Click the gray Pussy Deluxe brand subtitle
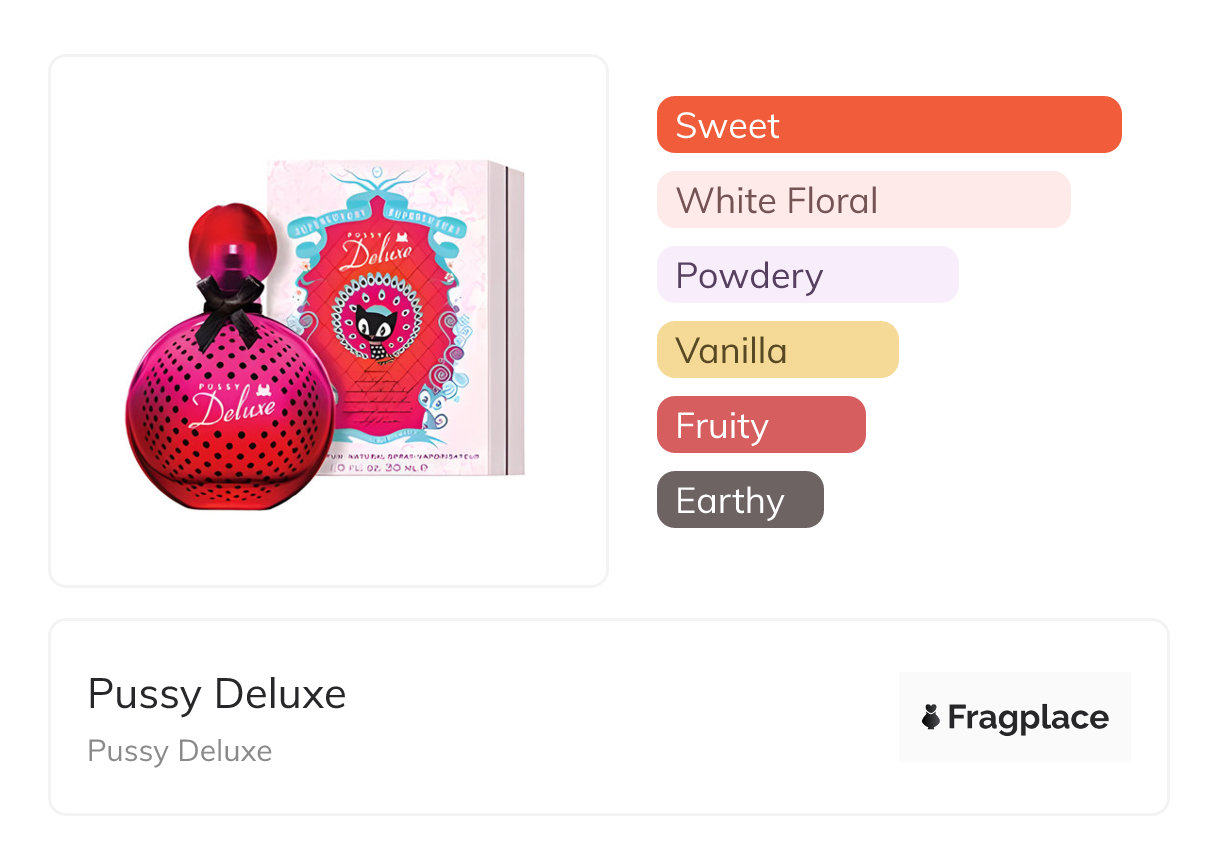This screenshot has height=864, width=1218. point(180,751)
